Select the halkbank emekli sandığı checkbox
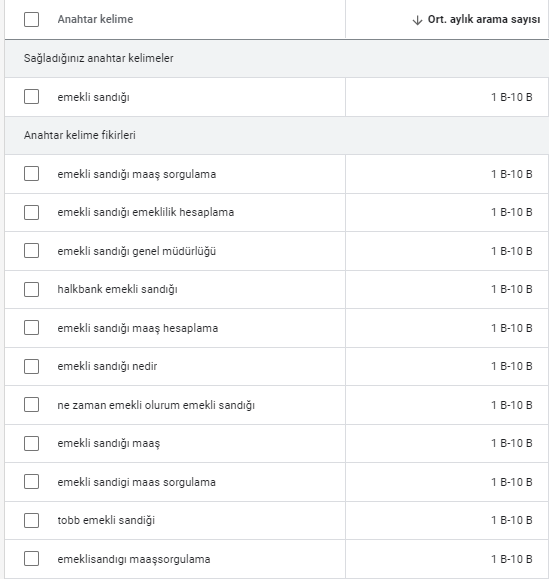549x579 pixels. click(31, 289)
